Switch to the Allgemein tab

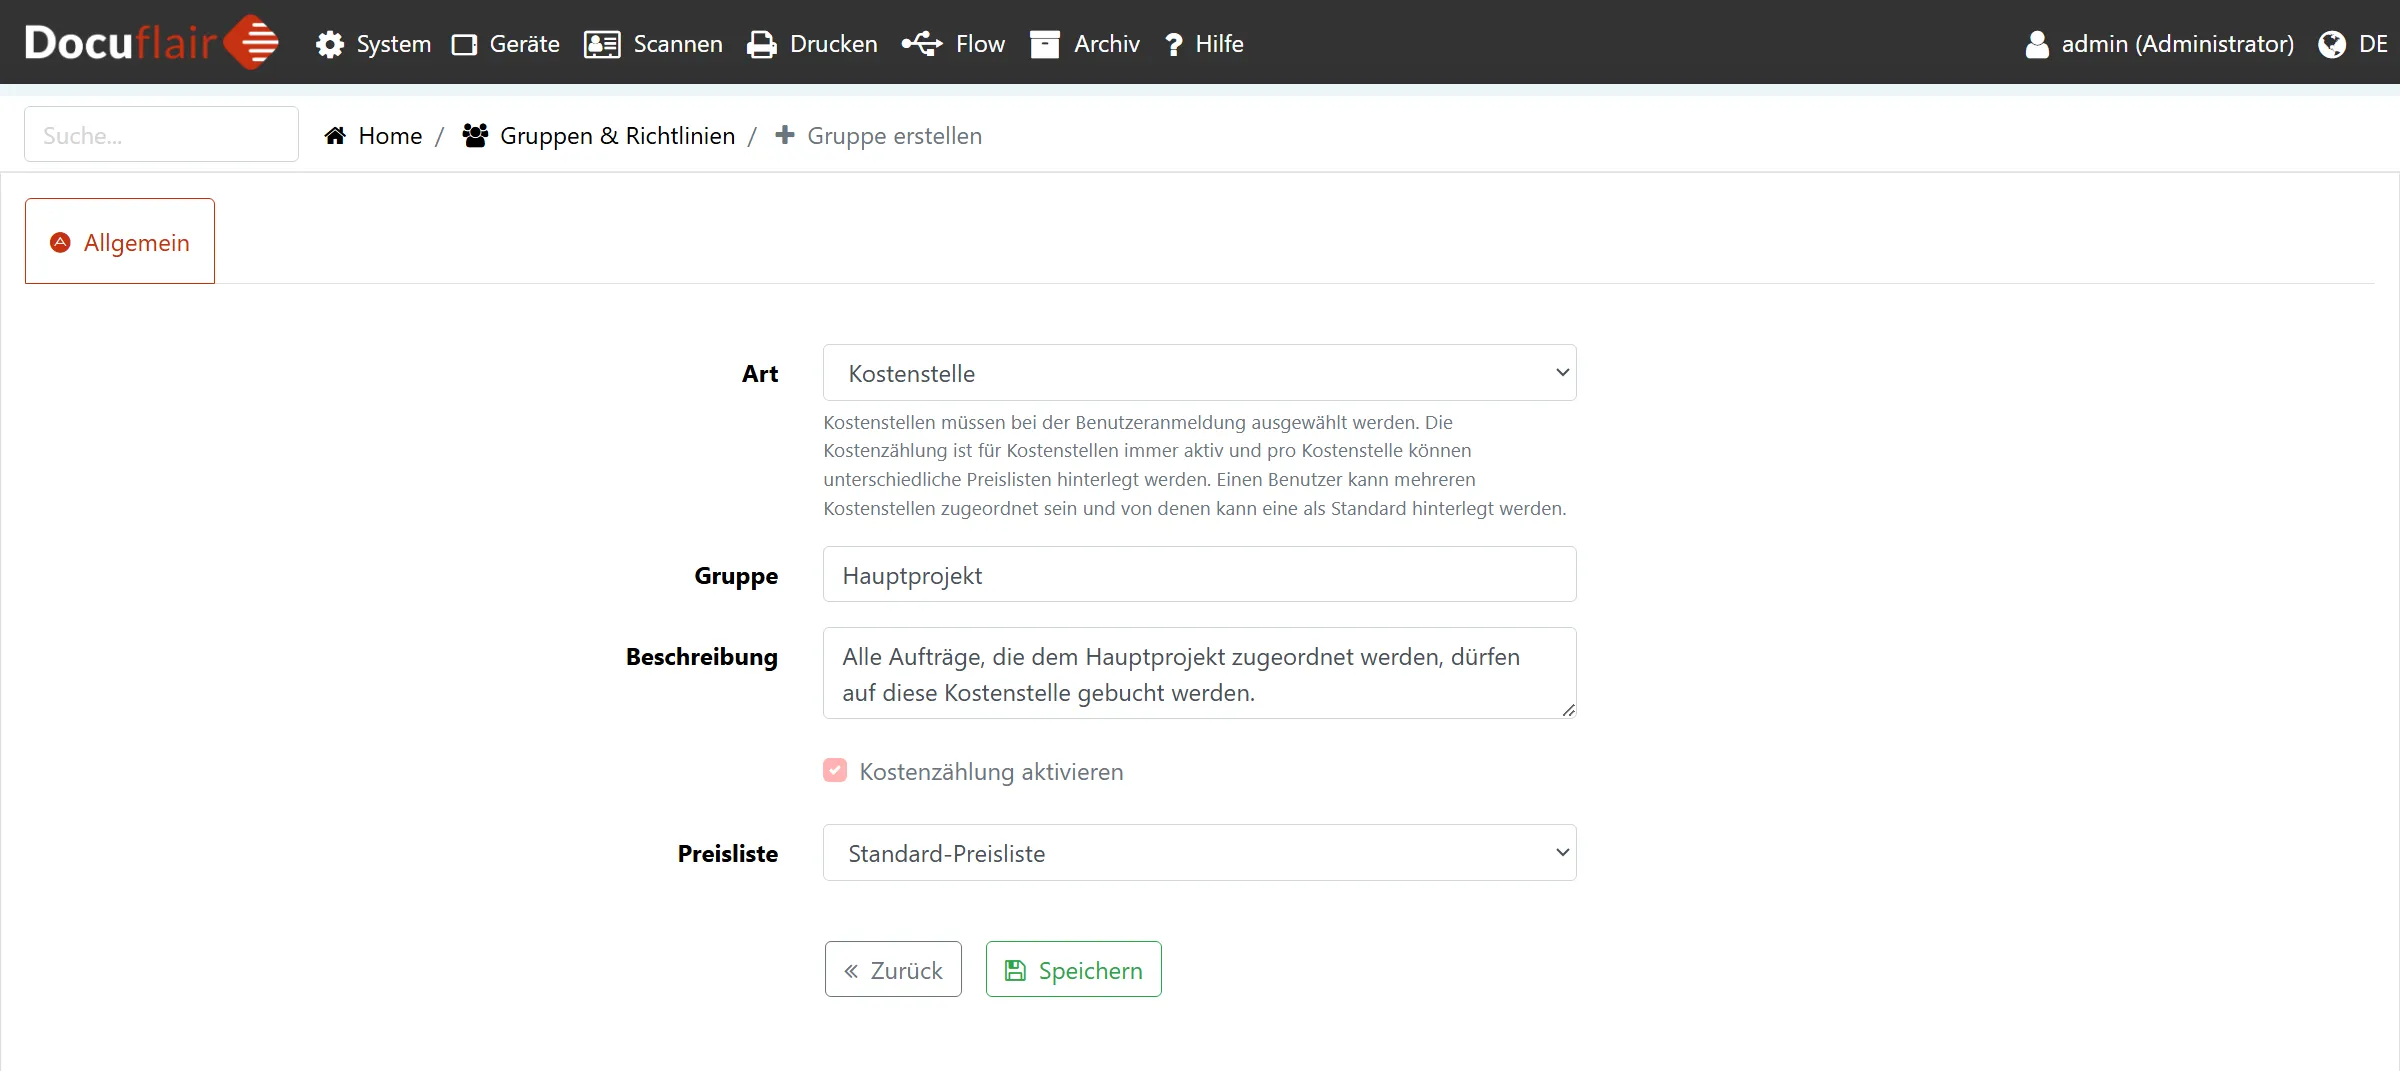pos(120,242)
